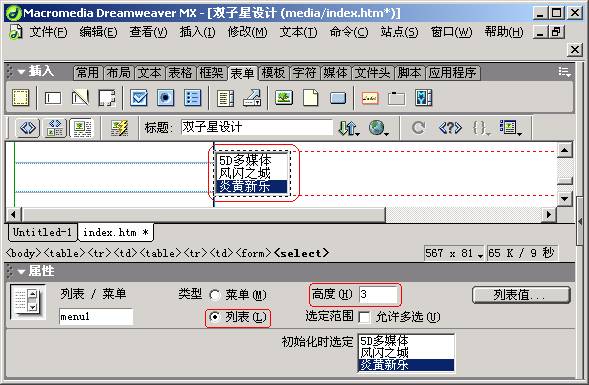Insert a radio button form element
The height and width of the screenshot is (385, 589).
[x=165, y=98]
